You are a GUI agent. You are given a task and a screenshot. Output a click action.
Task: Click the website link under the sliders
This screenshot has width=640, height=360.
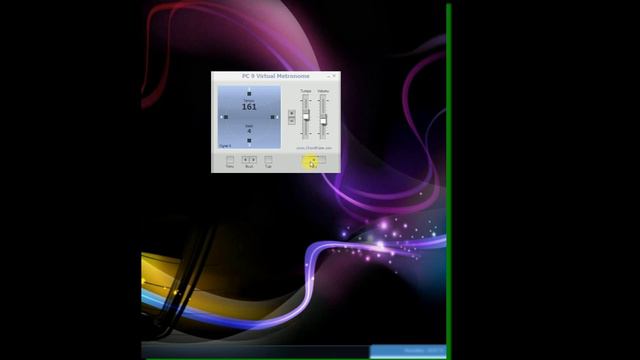[x=314, y=148]
